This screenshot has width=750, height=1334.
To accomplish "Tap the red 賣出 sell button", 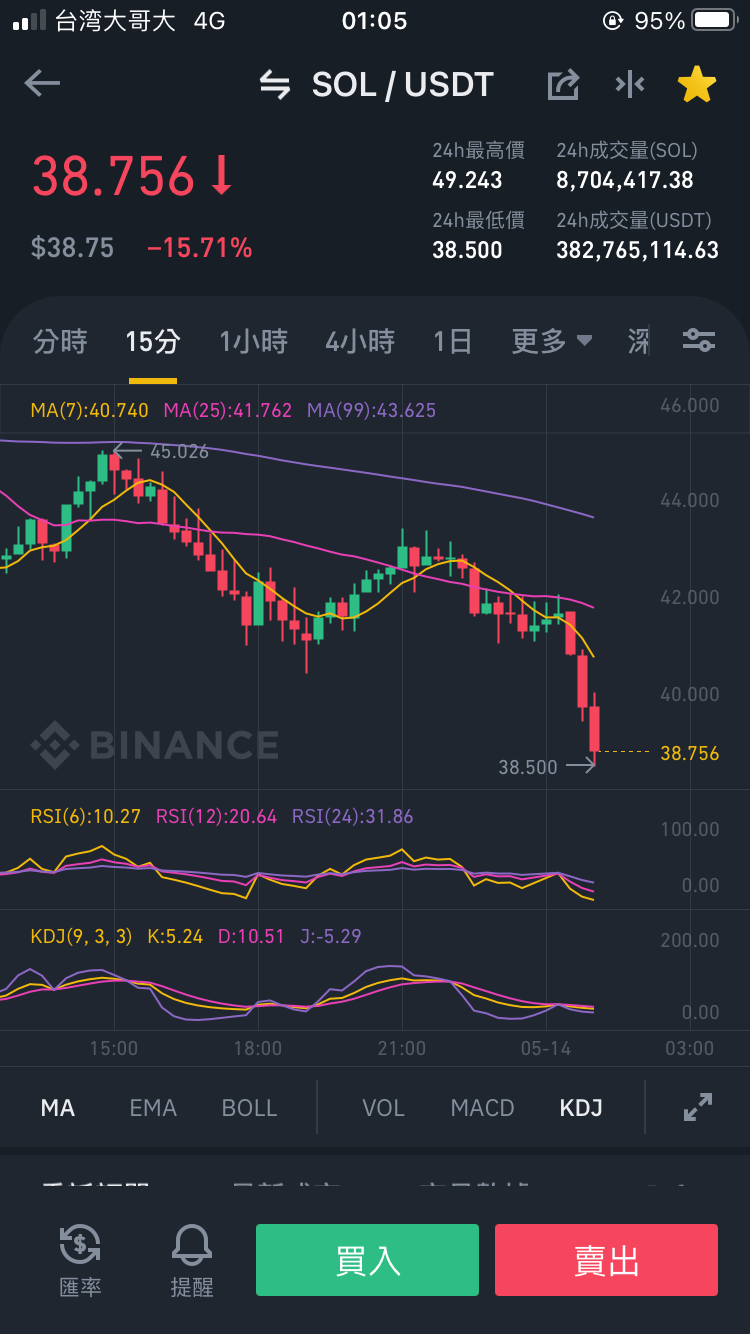I will click(x=606, y=1260).
